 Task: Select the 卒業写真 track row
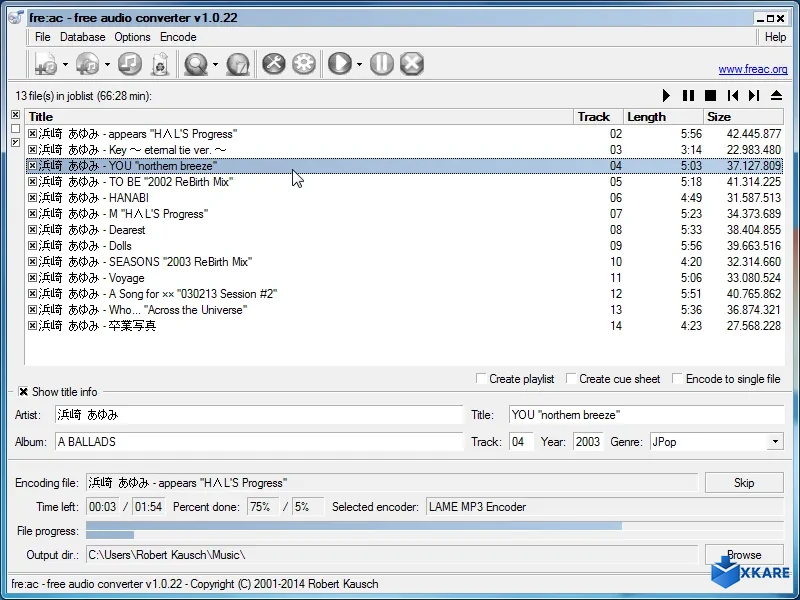404,326
